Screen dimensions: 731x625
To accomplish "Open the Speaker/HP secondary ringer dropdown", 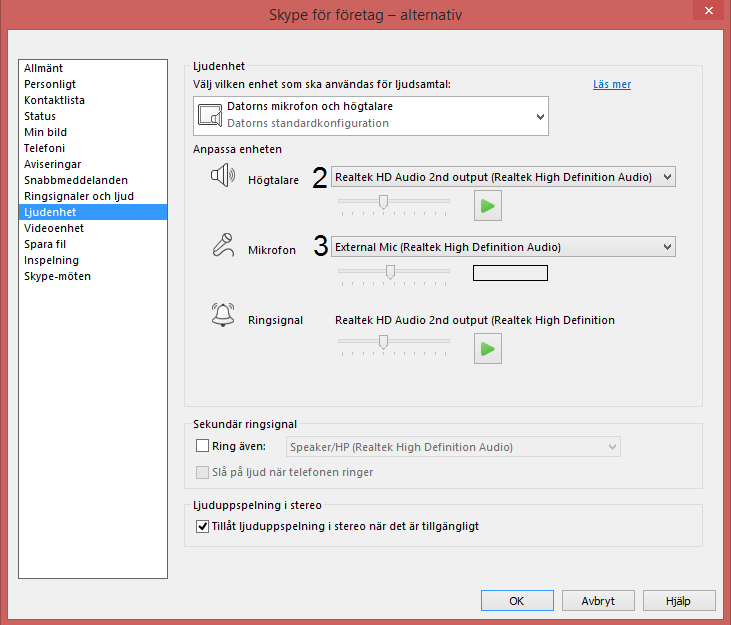I will pos(453,447).
